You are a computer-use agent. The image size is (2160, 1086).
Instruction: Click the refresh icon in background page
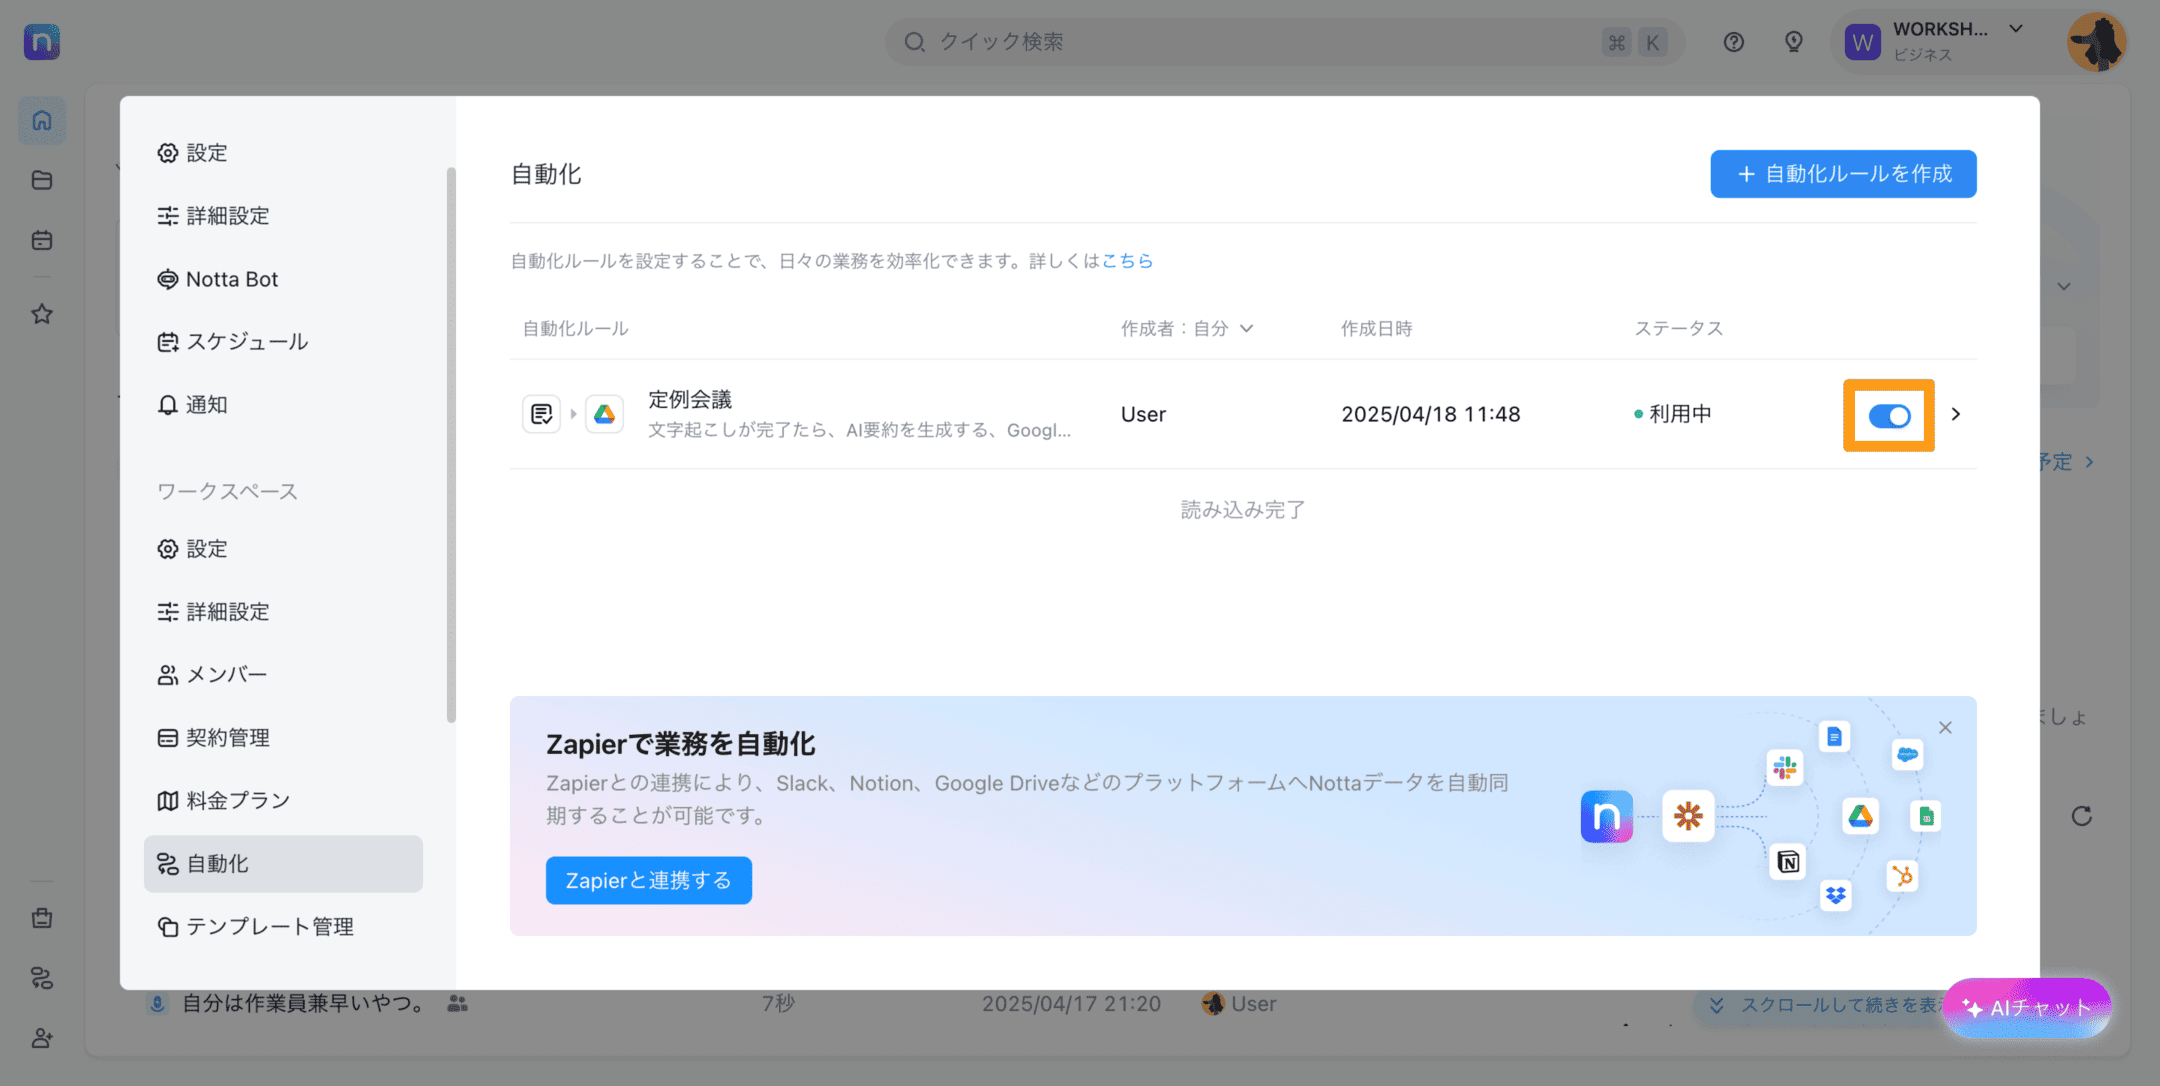pos(2082,816)
